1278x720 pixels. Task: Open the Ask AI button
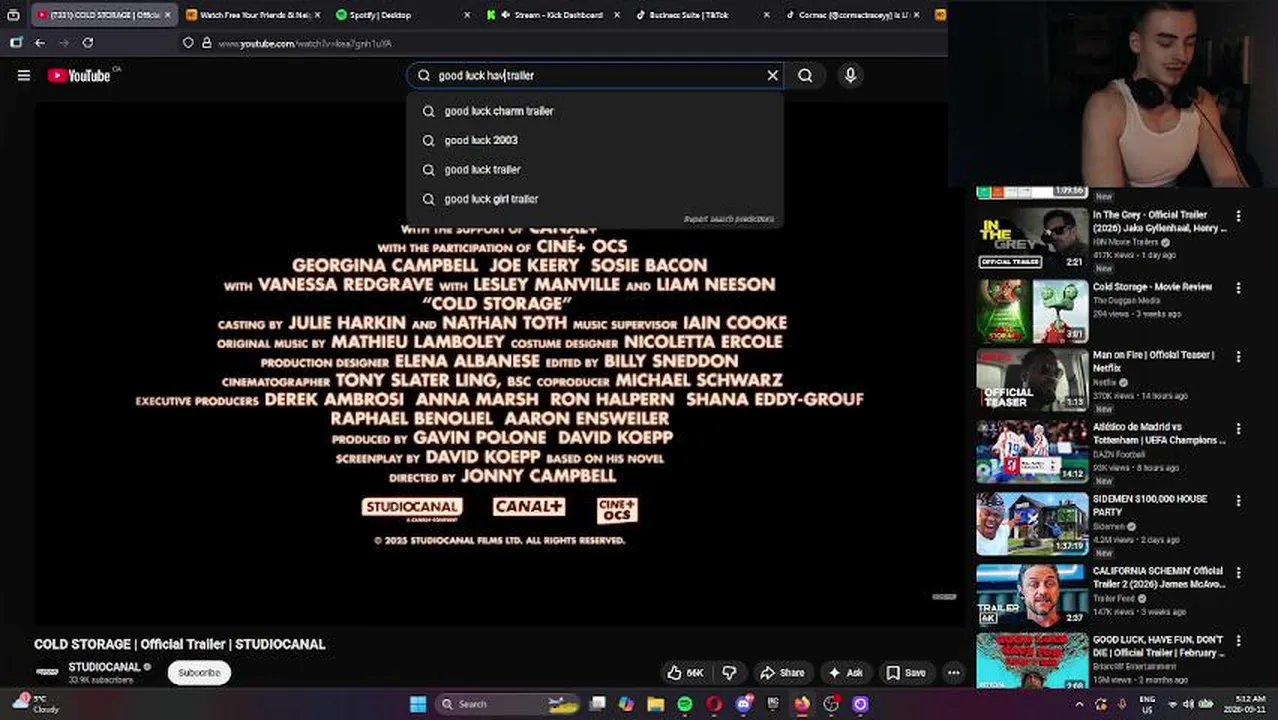[845, 673]
